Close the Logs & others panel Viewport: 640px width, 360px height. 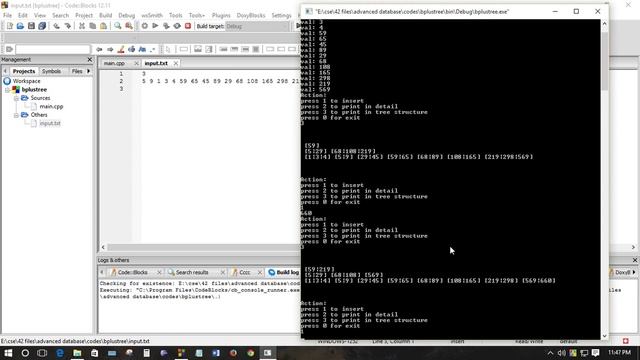tap(635, 260)
